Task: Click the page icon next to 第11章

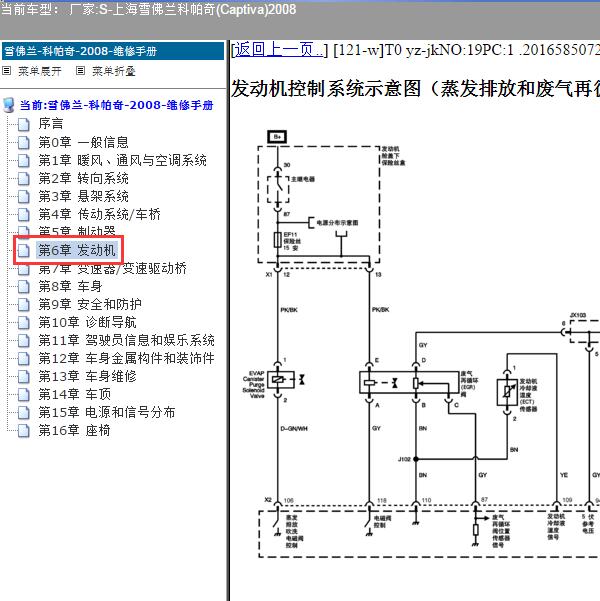Action: click(x=24, y=341)
